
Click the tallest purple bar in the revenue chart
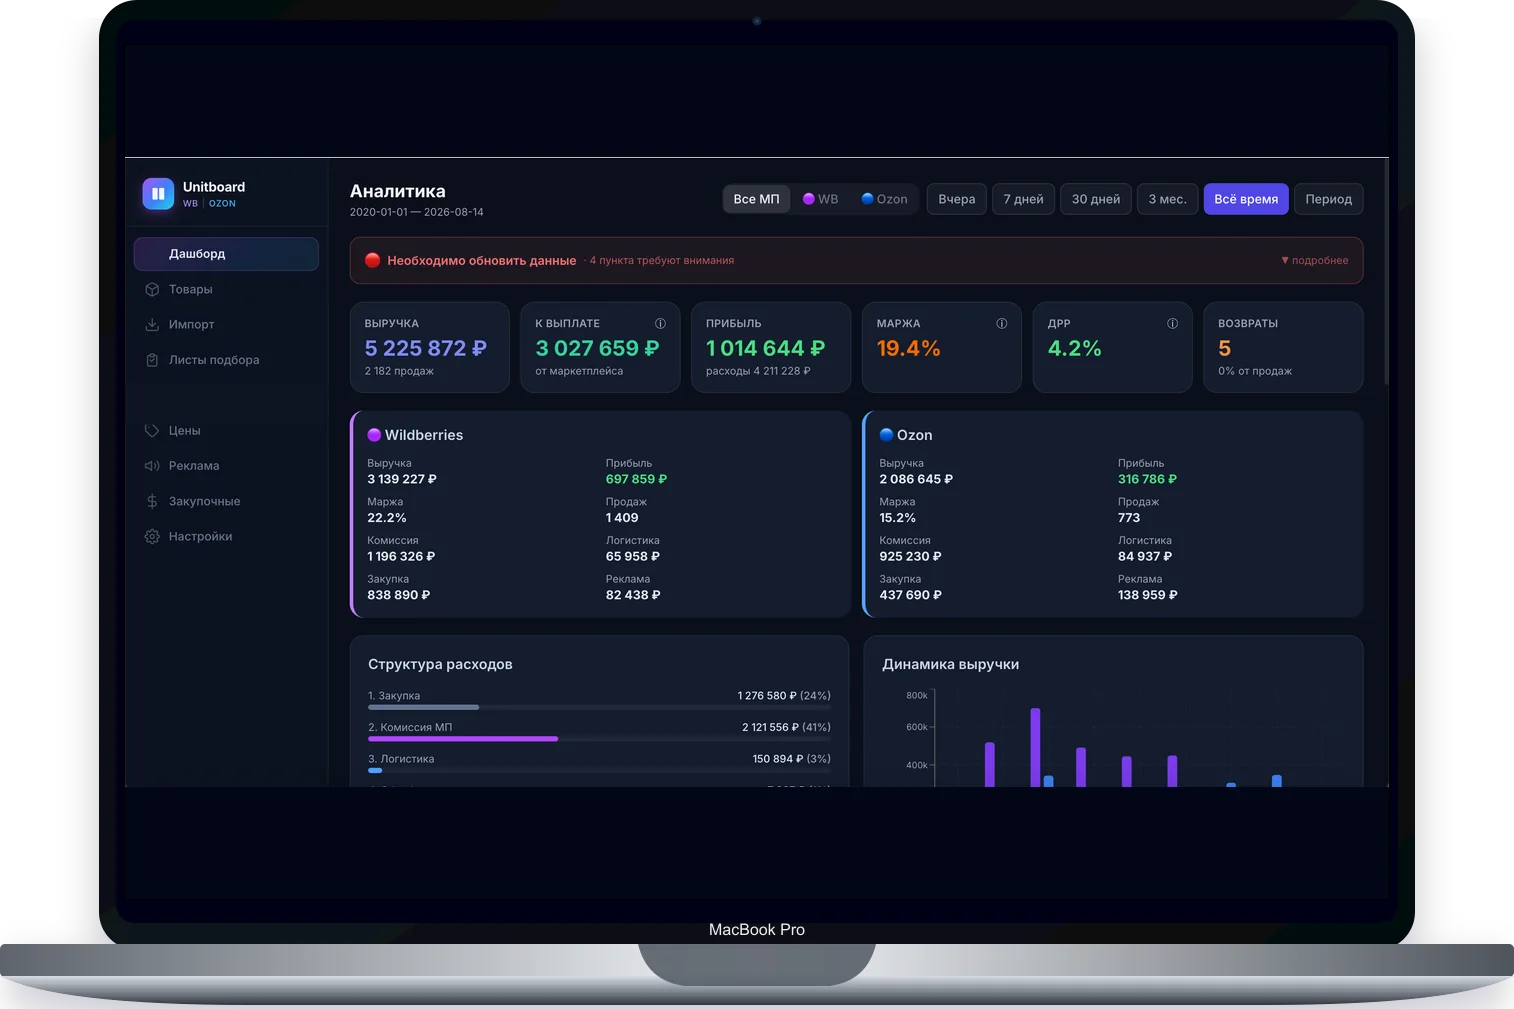pos(1035,747)
